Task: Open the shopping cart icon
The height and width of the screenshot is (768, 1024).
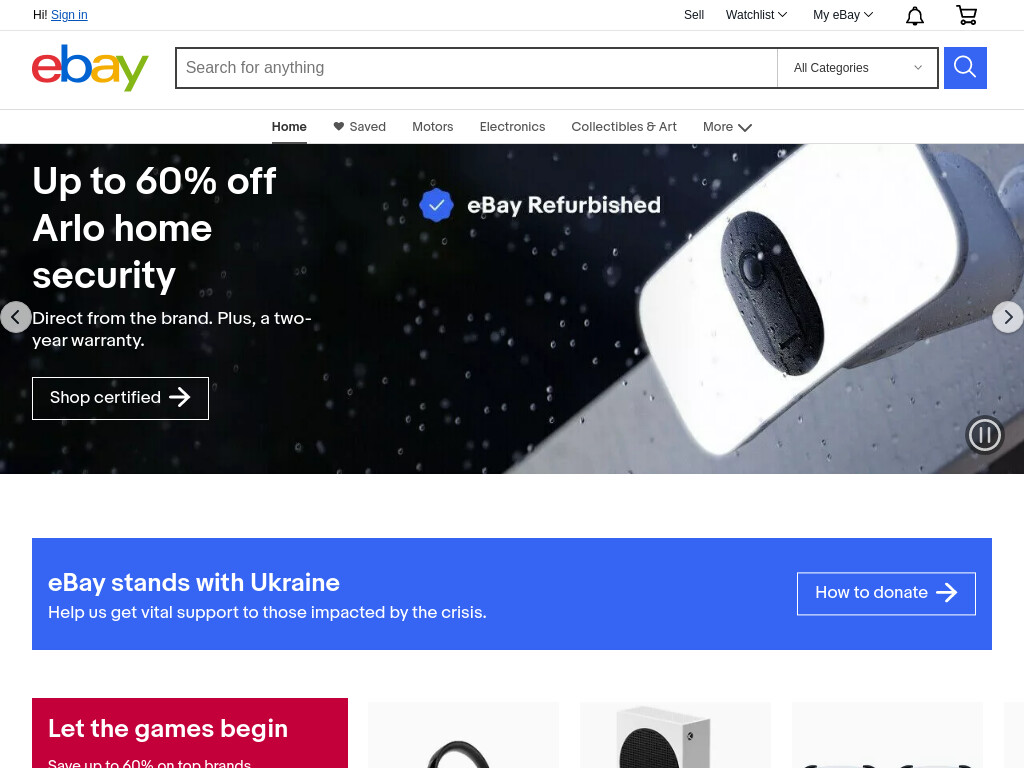Action: click(967, 15)
